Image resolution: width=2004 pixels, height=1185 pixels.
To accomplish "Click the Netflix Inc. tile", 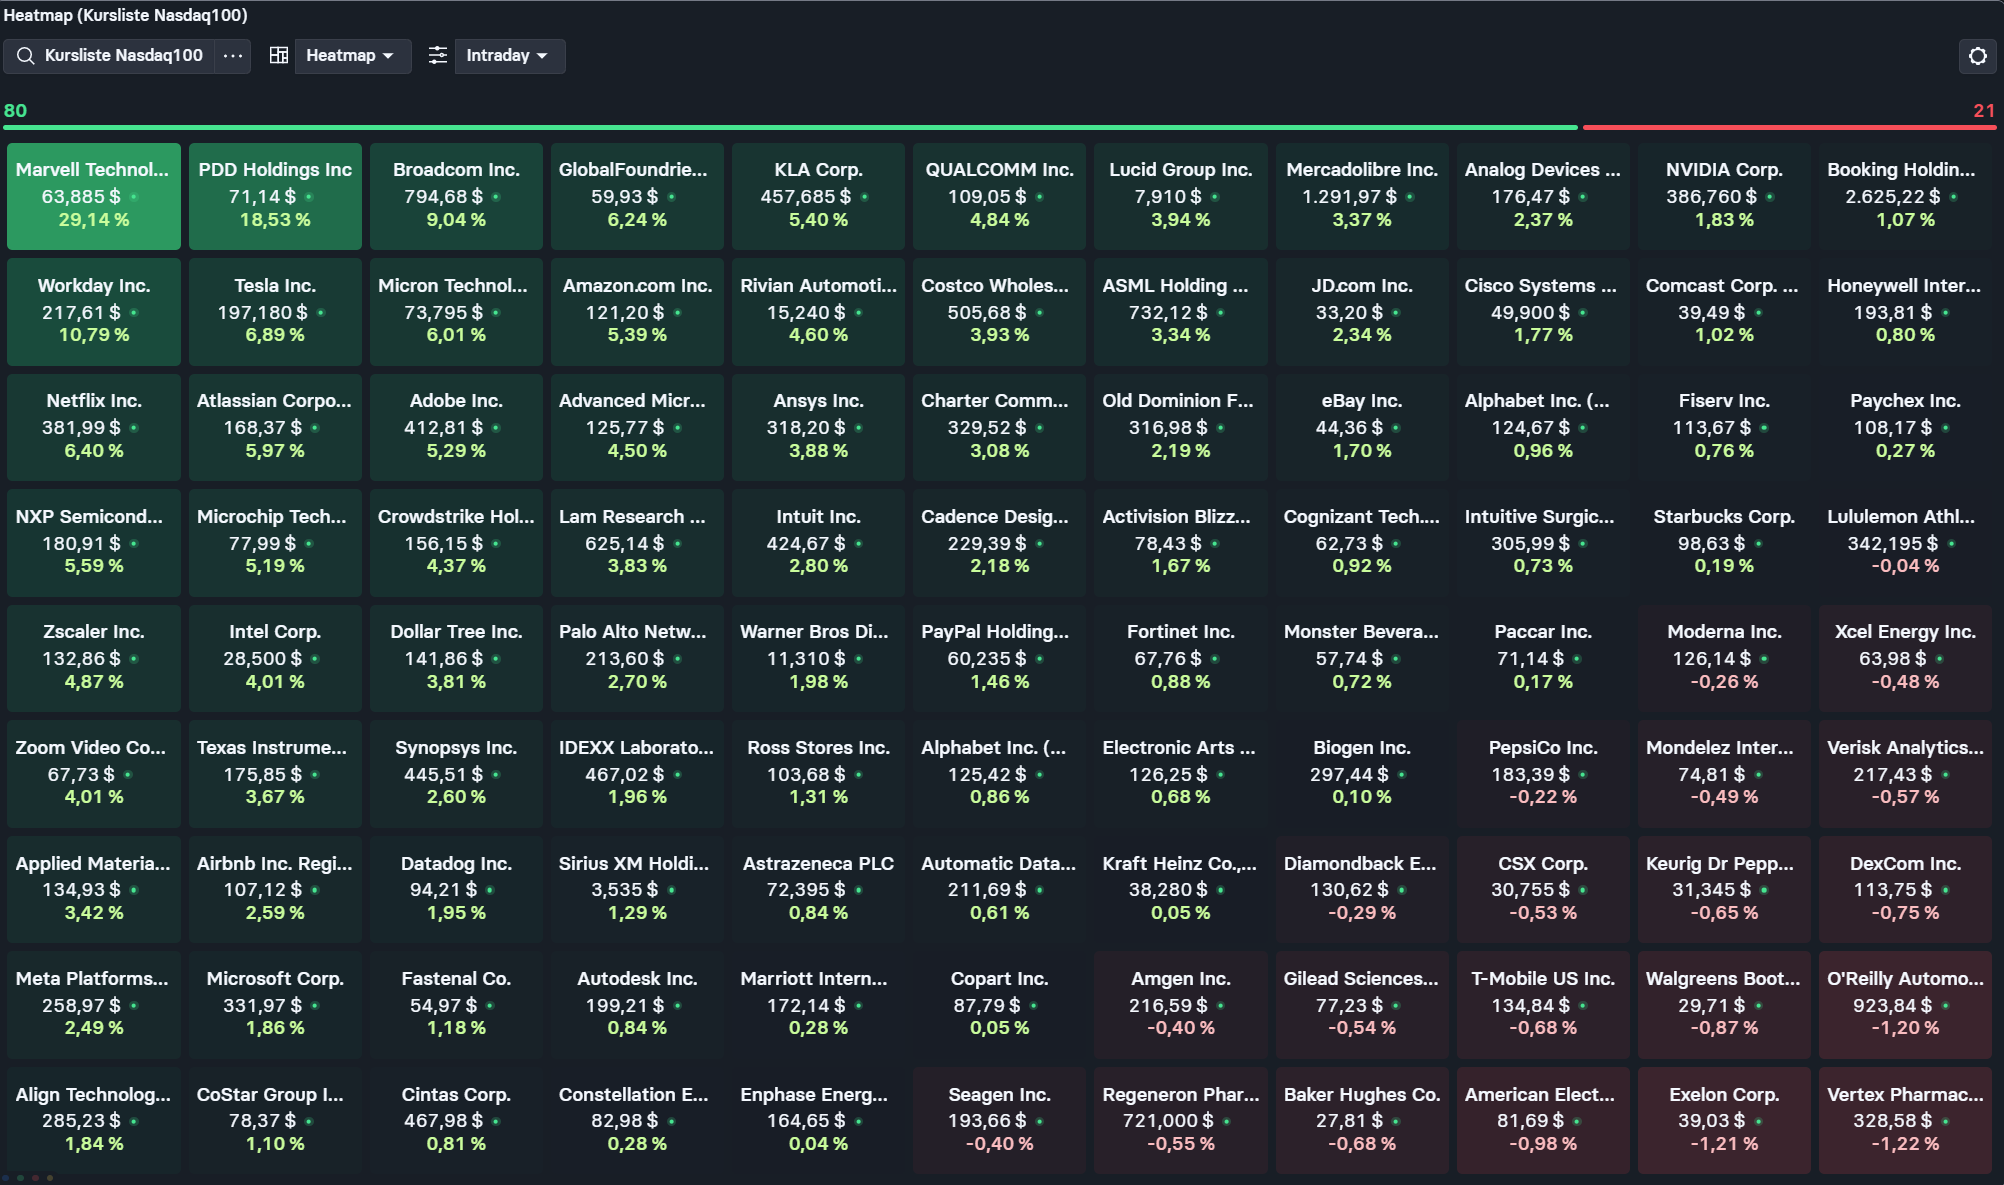I will point(94,427).
